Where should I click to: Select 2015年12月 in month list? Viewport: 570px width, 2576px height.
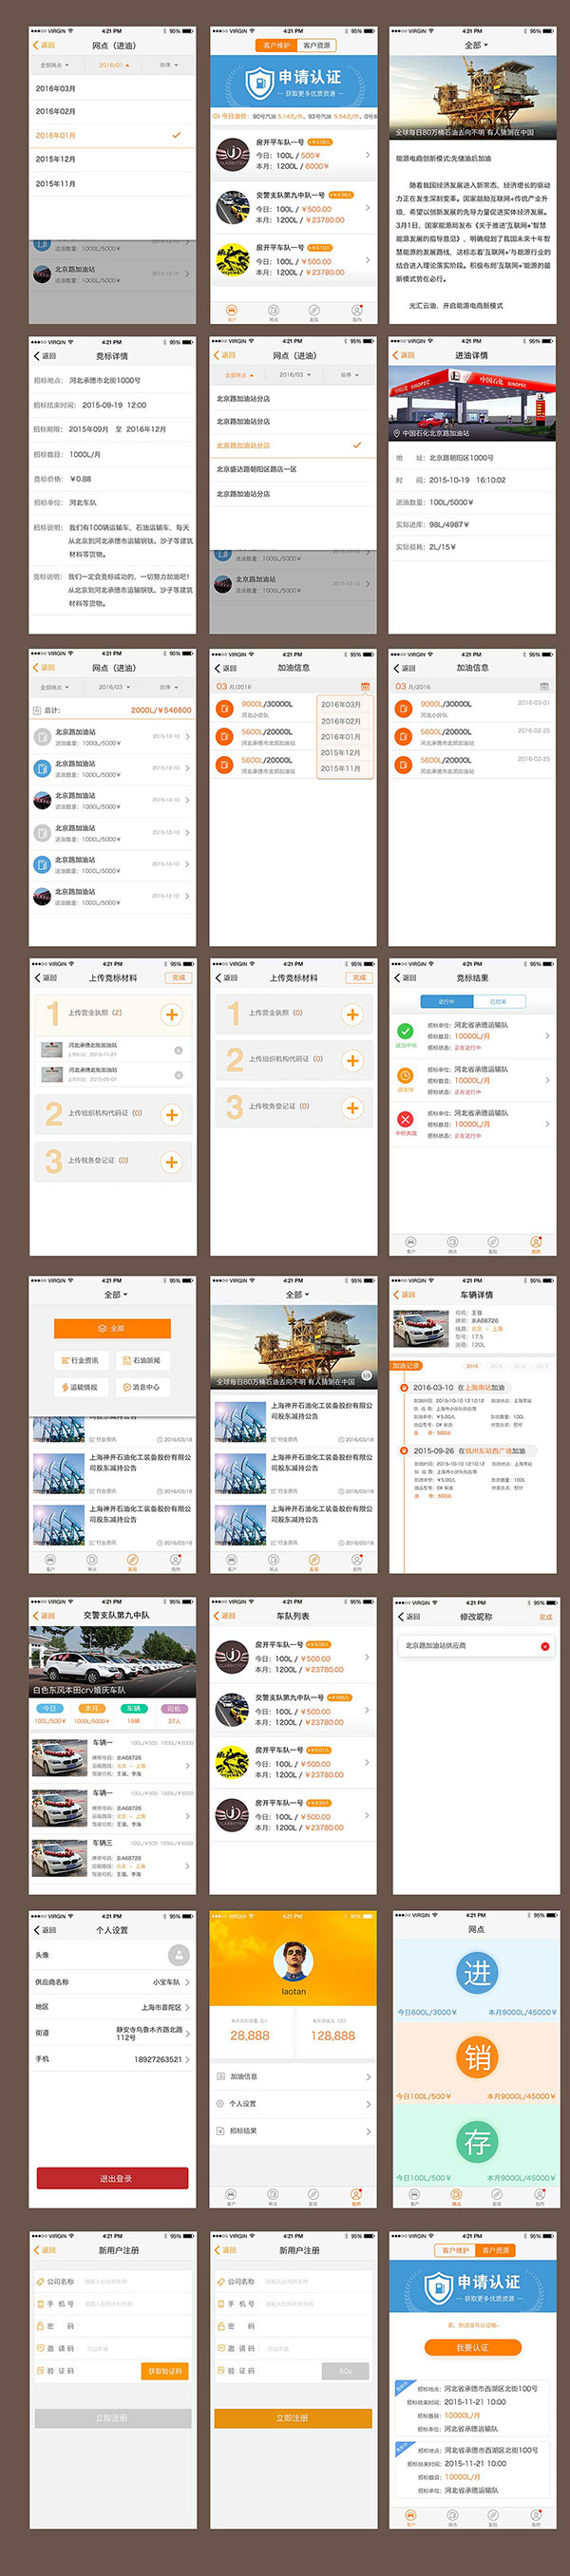point(112,159)
